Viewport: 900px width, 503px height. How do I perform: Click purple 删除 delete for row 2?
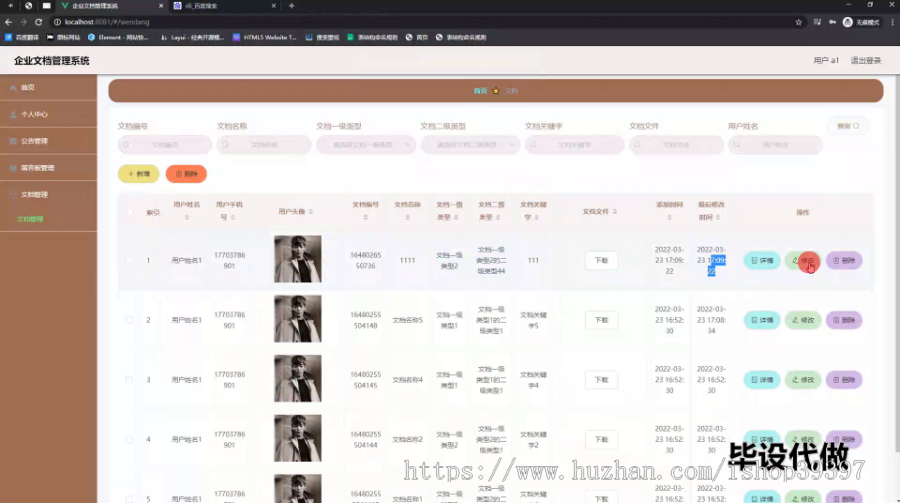coord(844,320)
